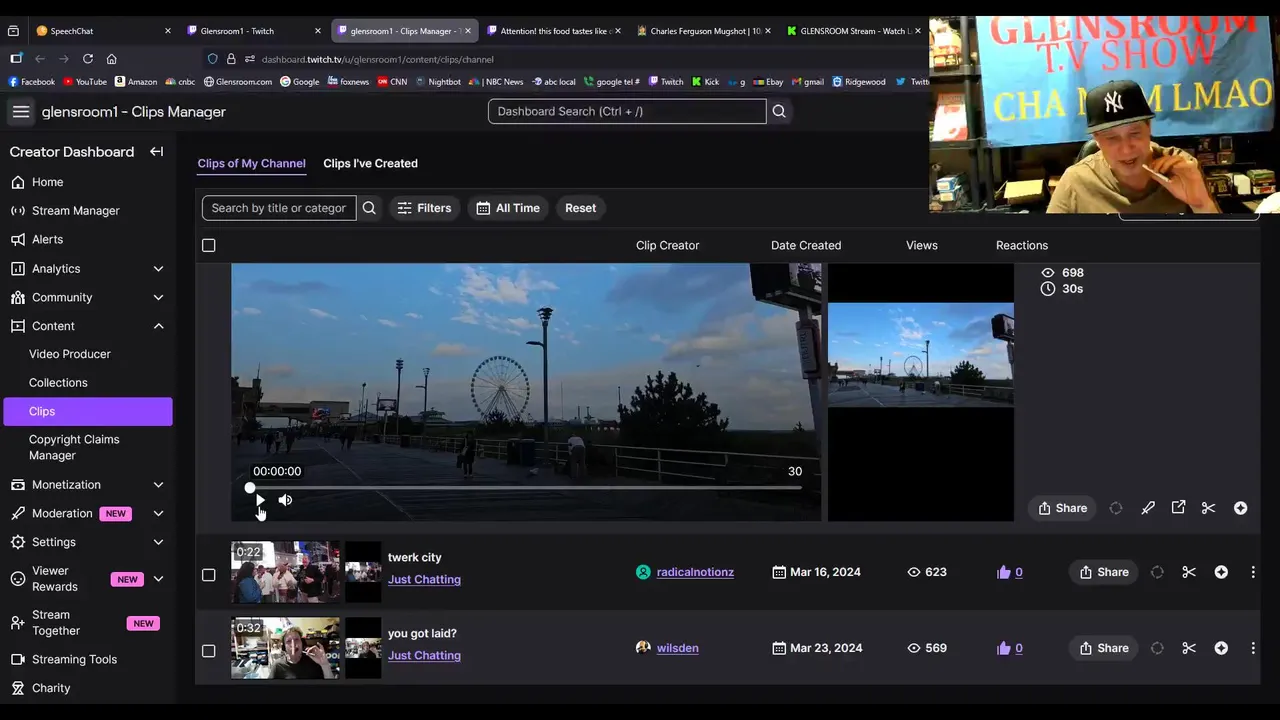Image resolution: width=1280 pixels, height=720 pixels.
Task: Open more options for you got laid clip
Action: [1253, 648]
